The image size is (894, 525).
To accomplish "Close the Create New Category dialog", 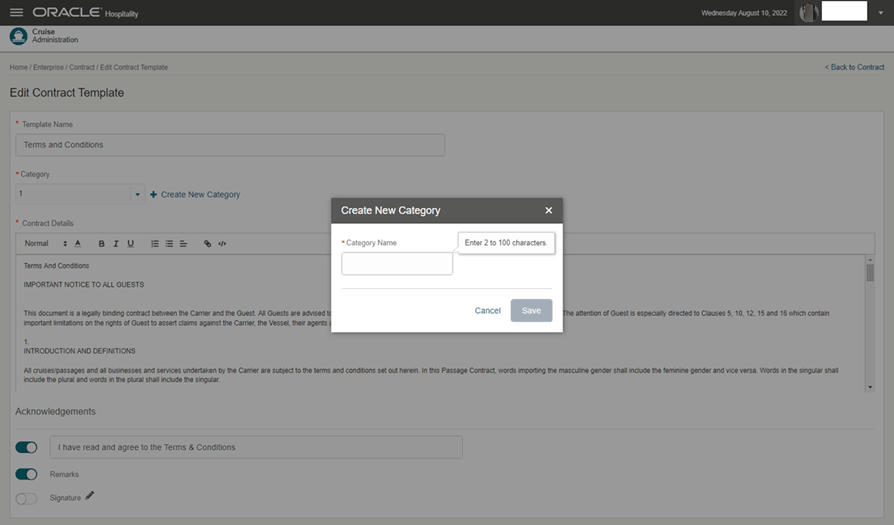I will 548,210.
